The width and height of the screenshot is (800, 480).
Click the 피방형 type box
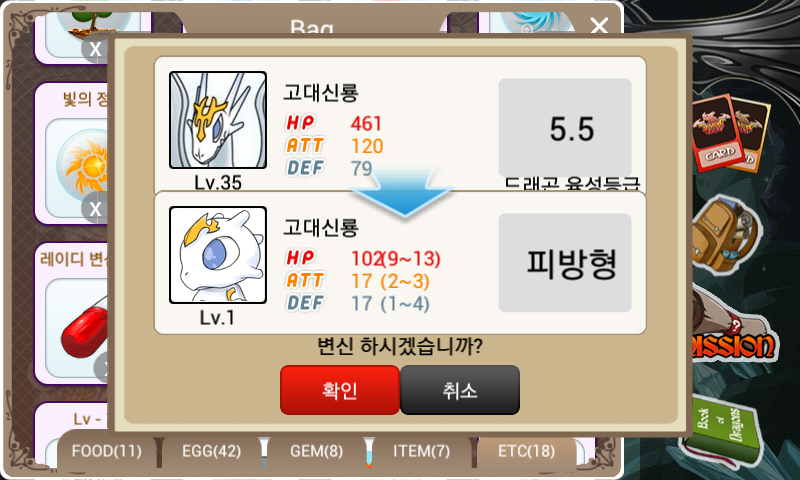(565, 263)
